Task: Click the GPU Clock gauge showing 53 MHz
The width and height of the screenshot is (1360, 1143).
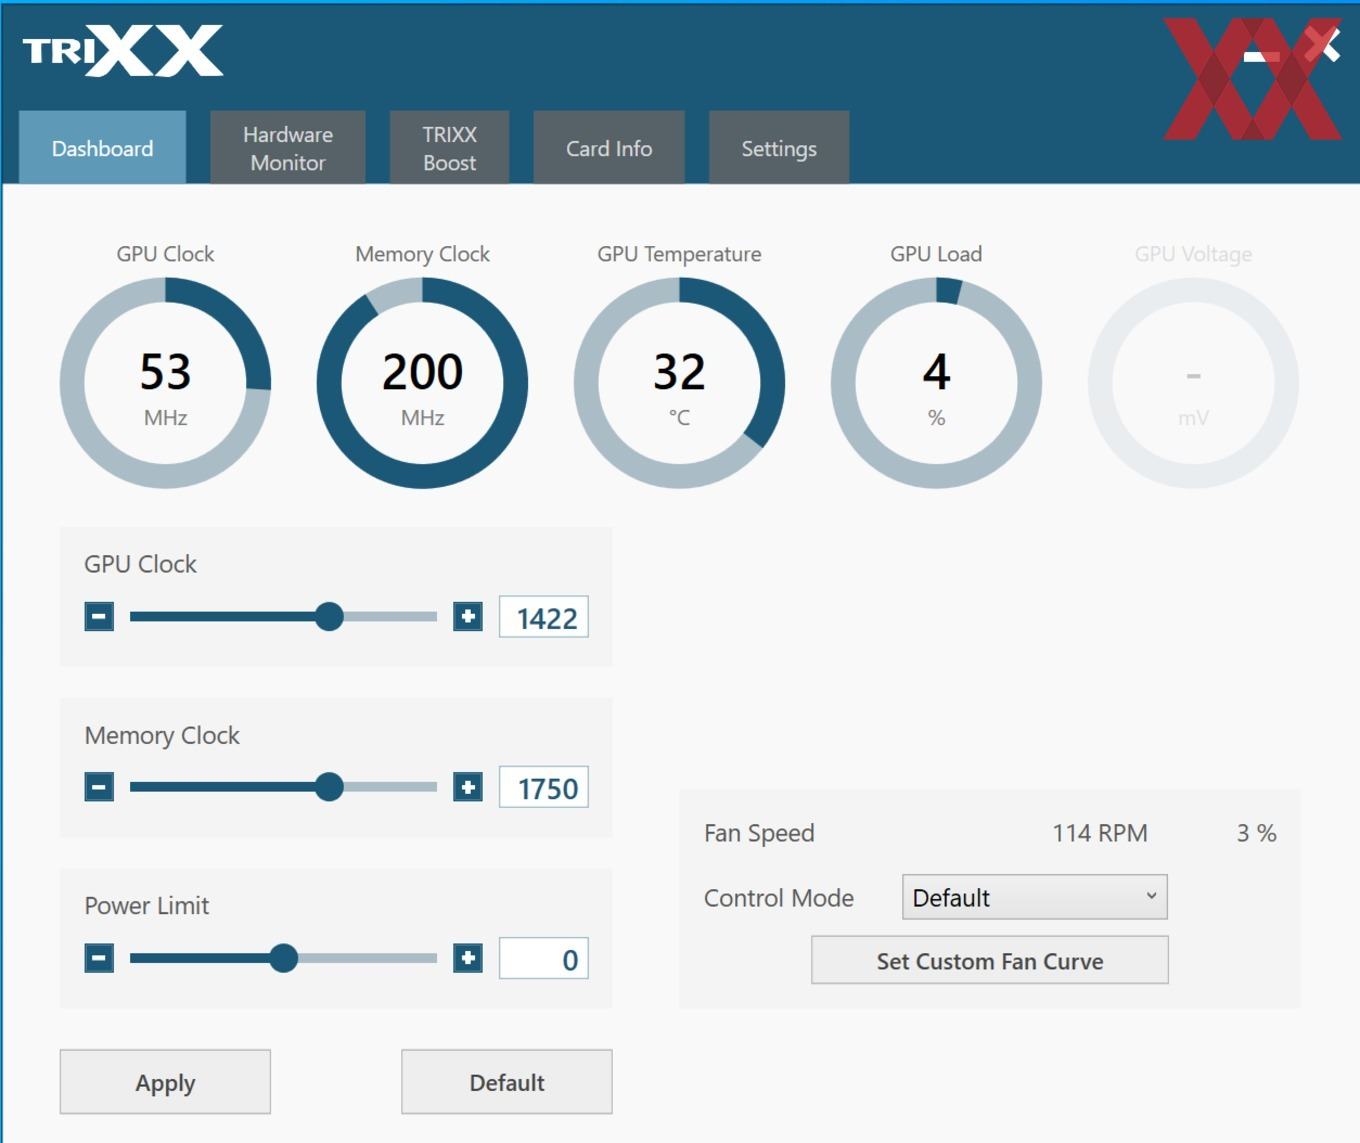Action: [165, 383]
